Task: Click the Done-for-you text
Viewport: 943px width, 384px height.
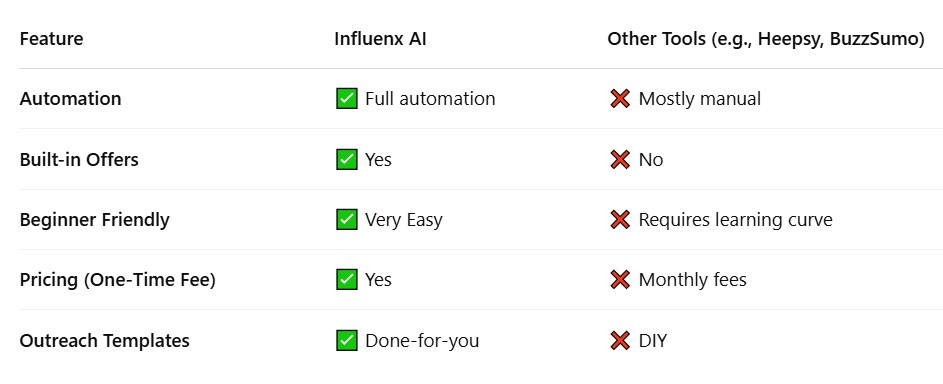Action: click(422, 341)
